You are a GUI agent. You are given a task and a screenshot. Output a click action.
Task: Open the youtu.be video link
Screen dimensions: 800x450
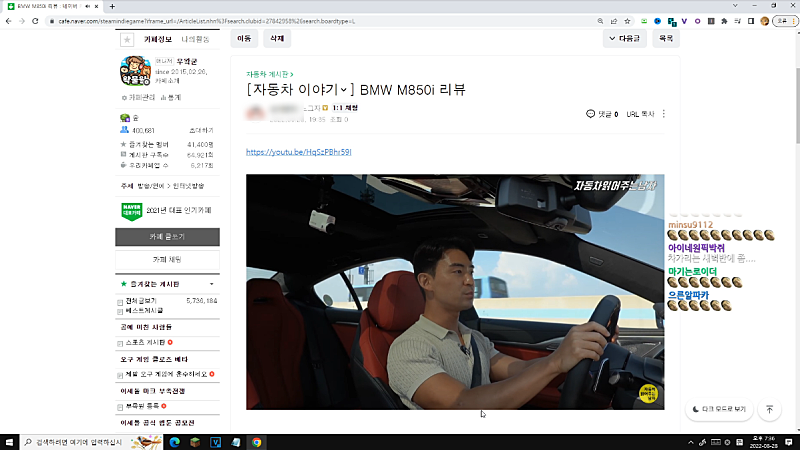coord(298,152)
